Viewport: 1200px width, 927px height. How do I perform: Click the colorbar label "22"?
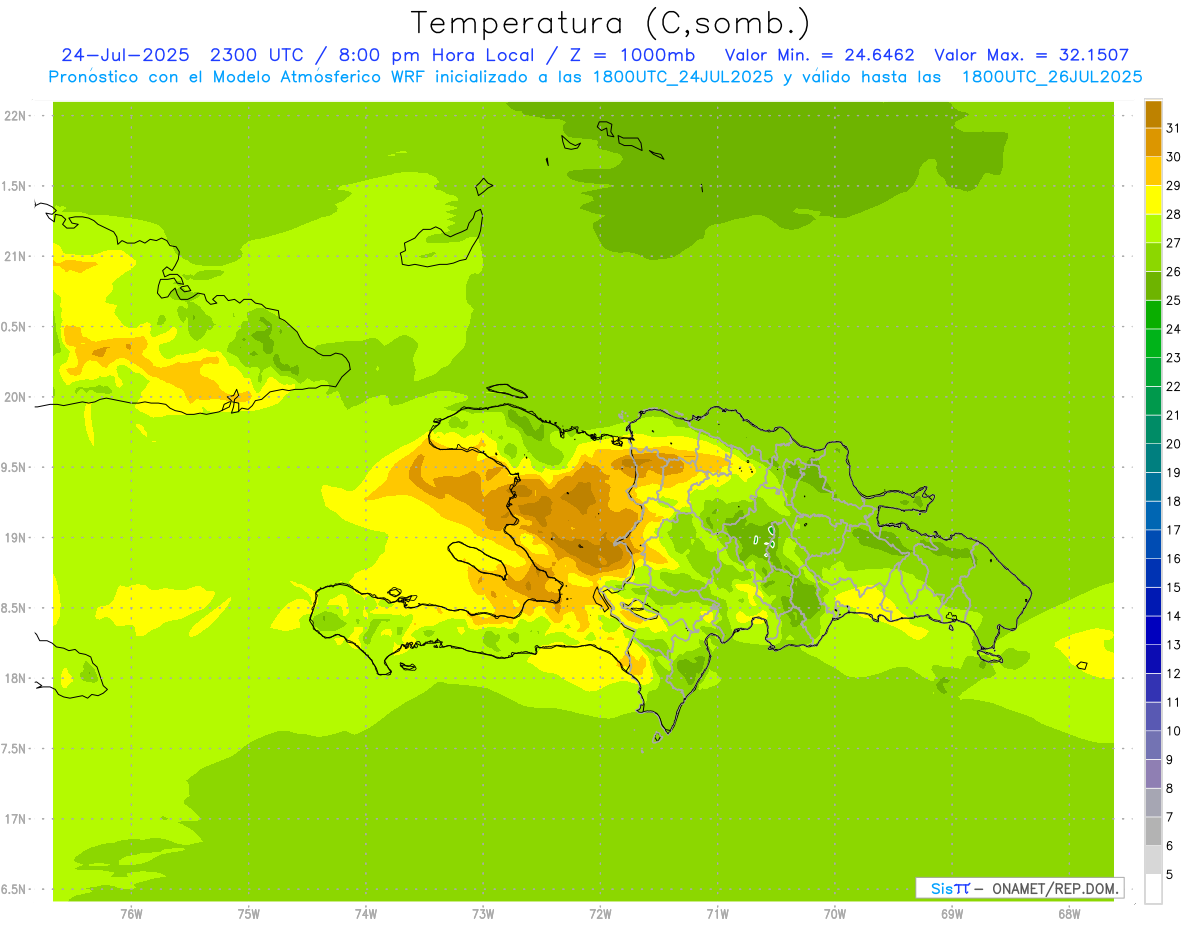[x=1173, y=386]
